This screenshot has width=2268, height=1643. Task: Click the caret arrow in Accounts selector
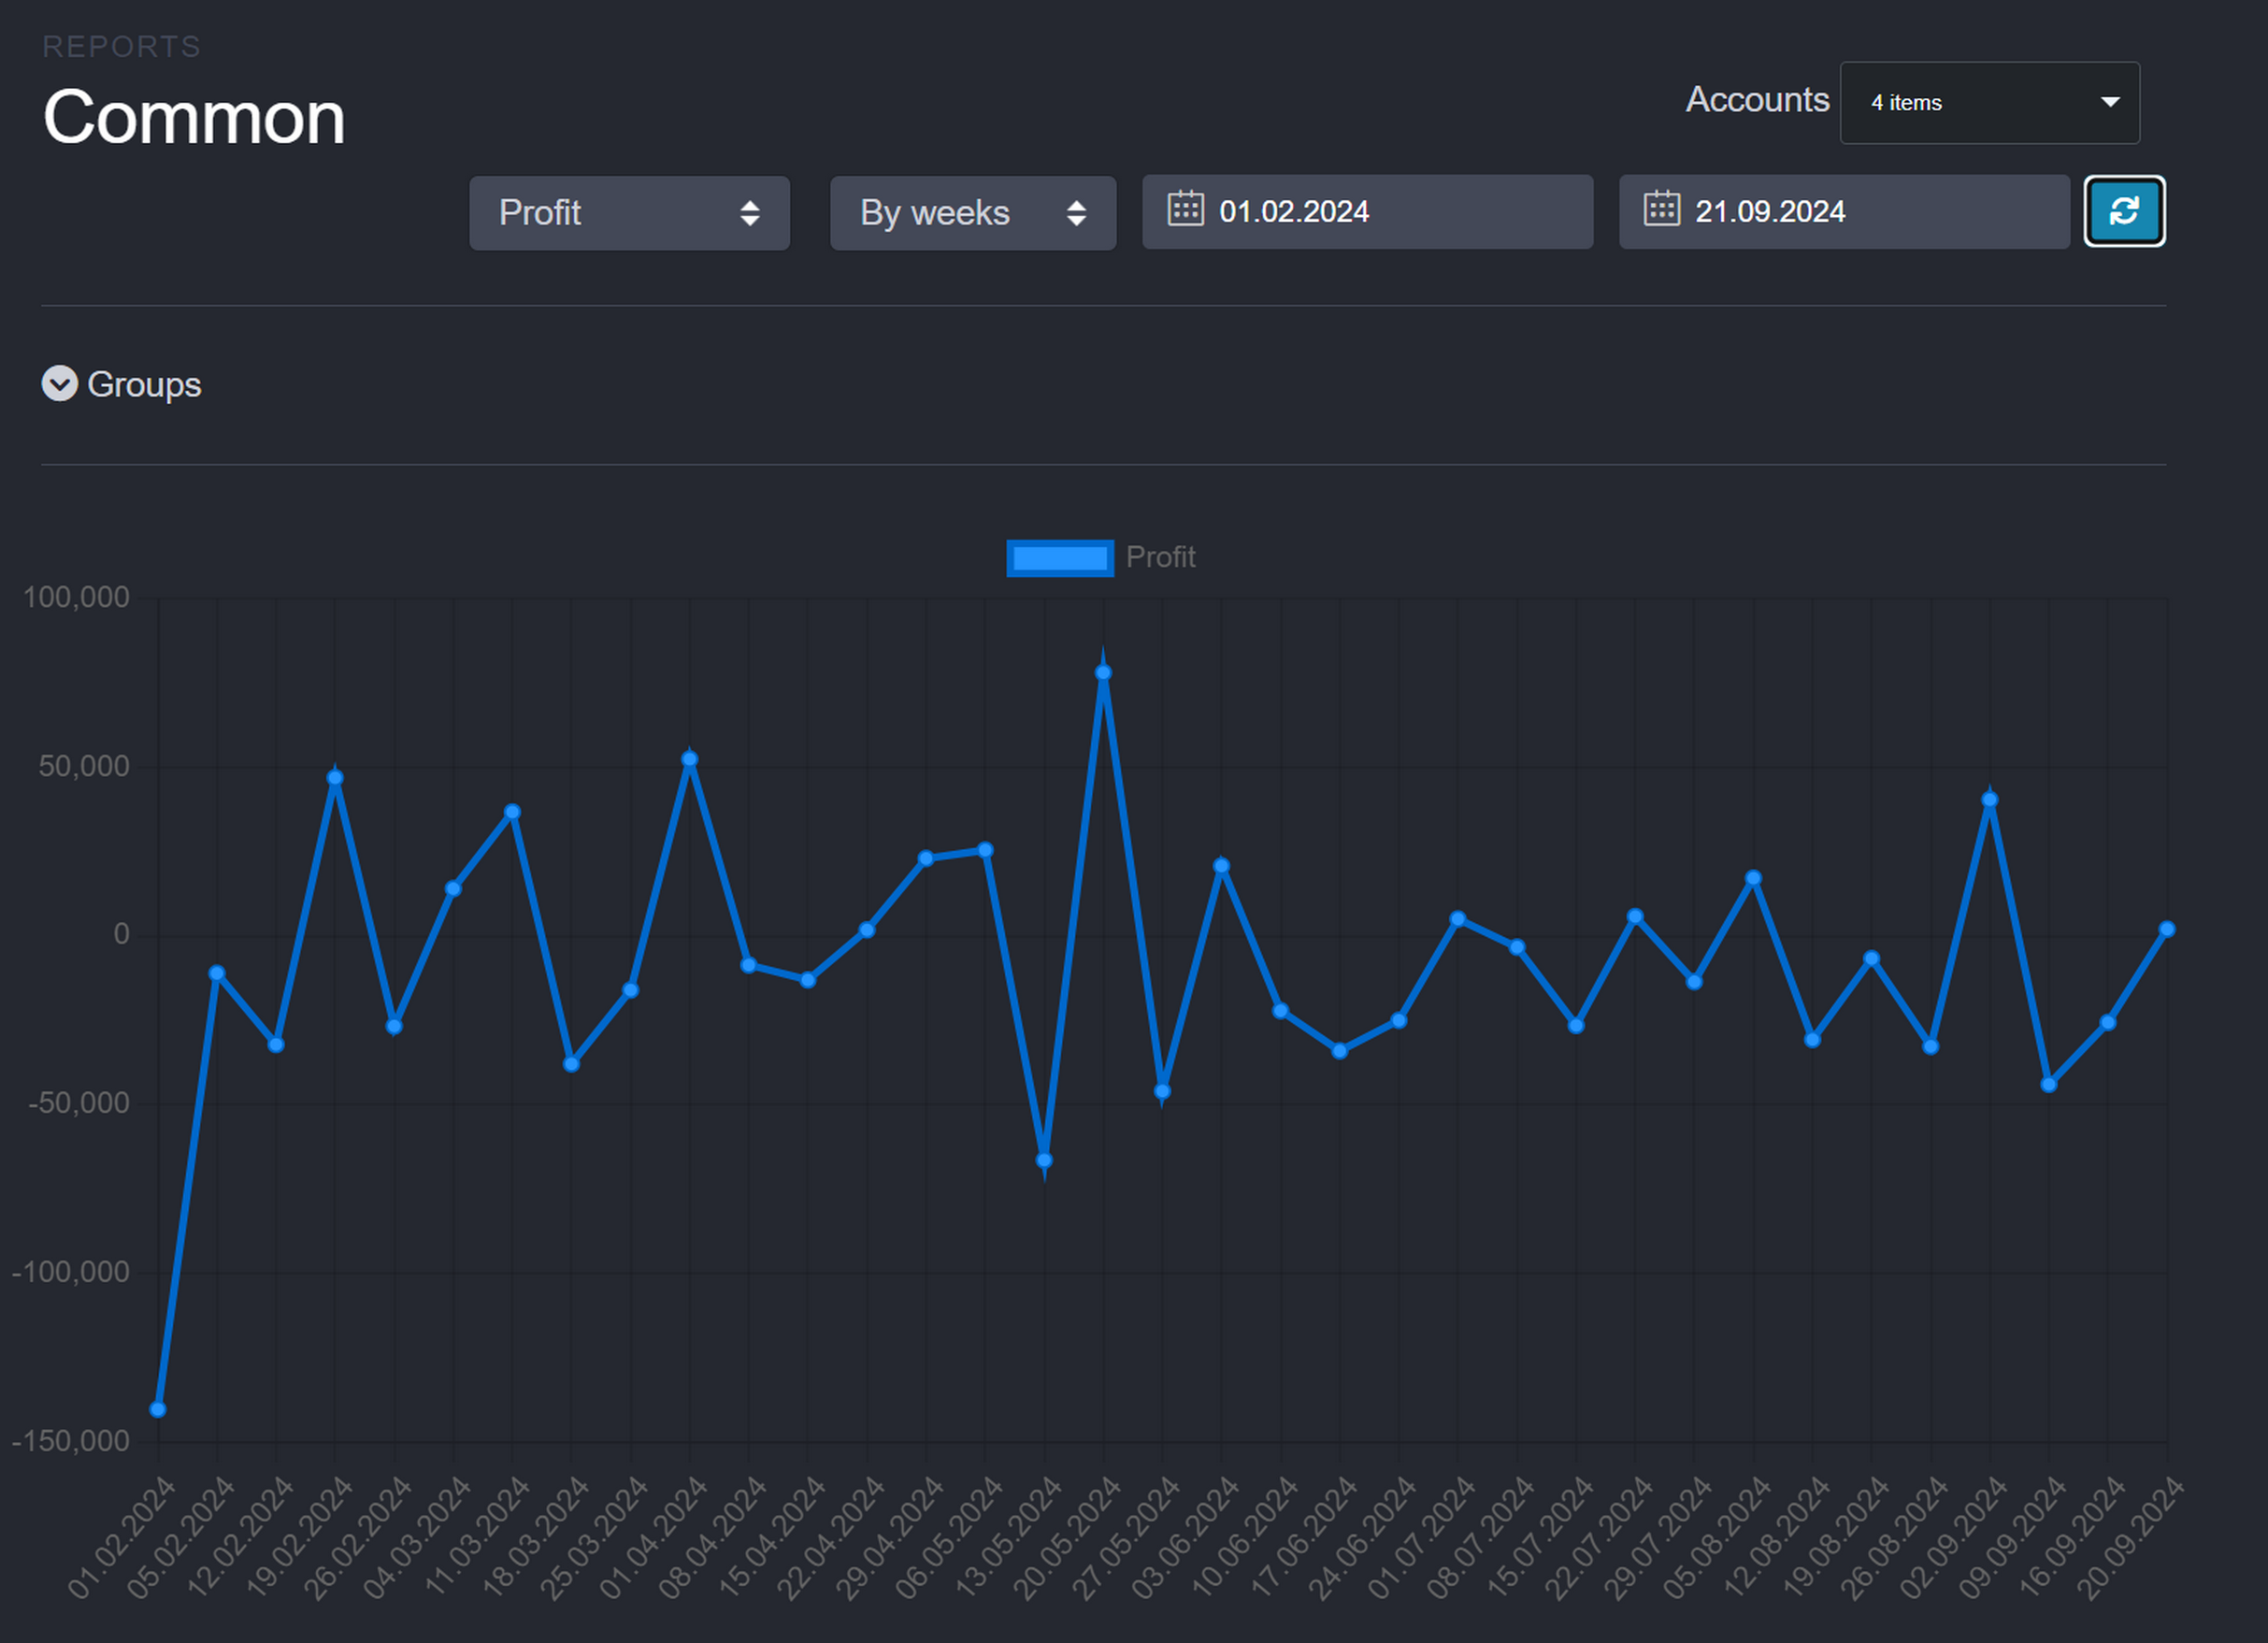coord(2110,102)
